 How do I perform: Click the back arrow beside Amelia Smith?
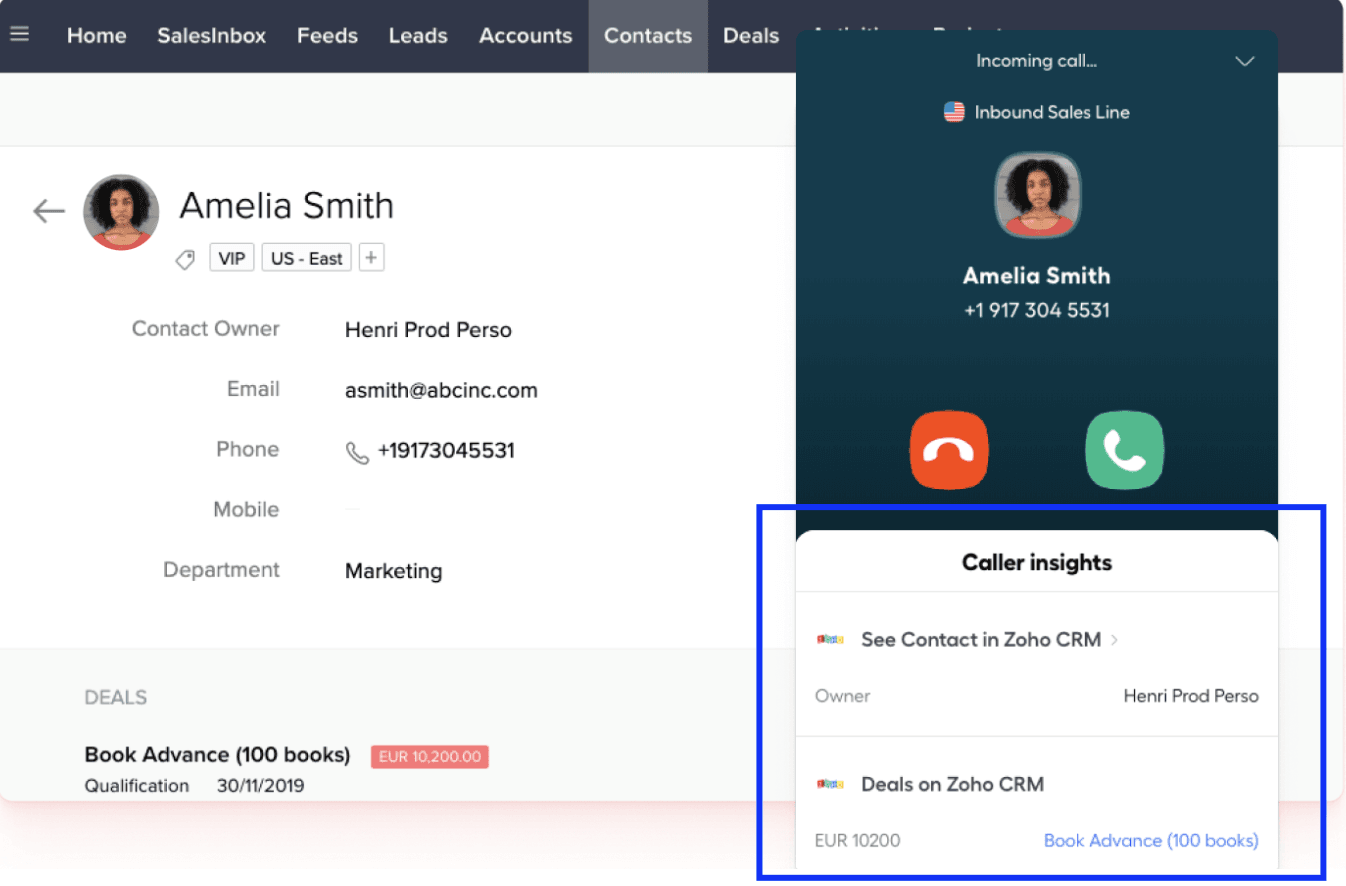48,210
